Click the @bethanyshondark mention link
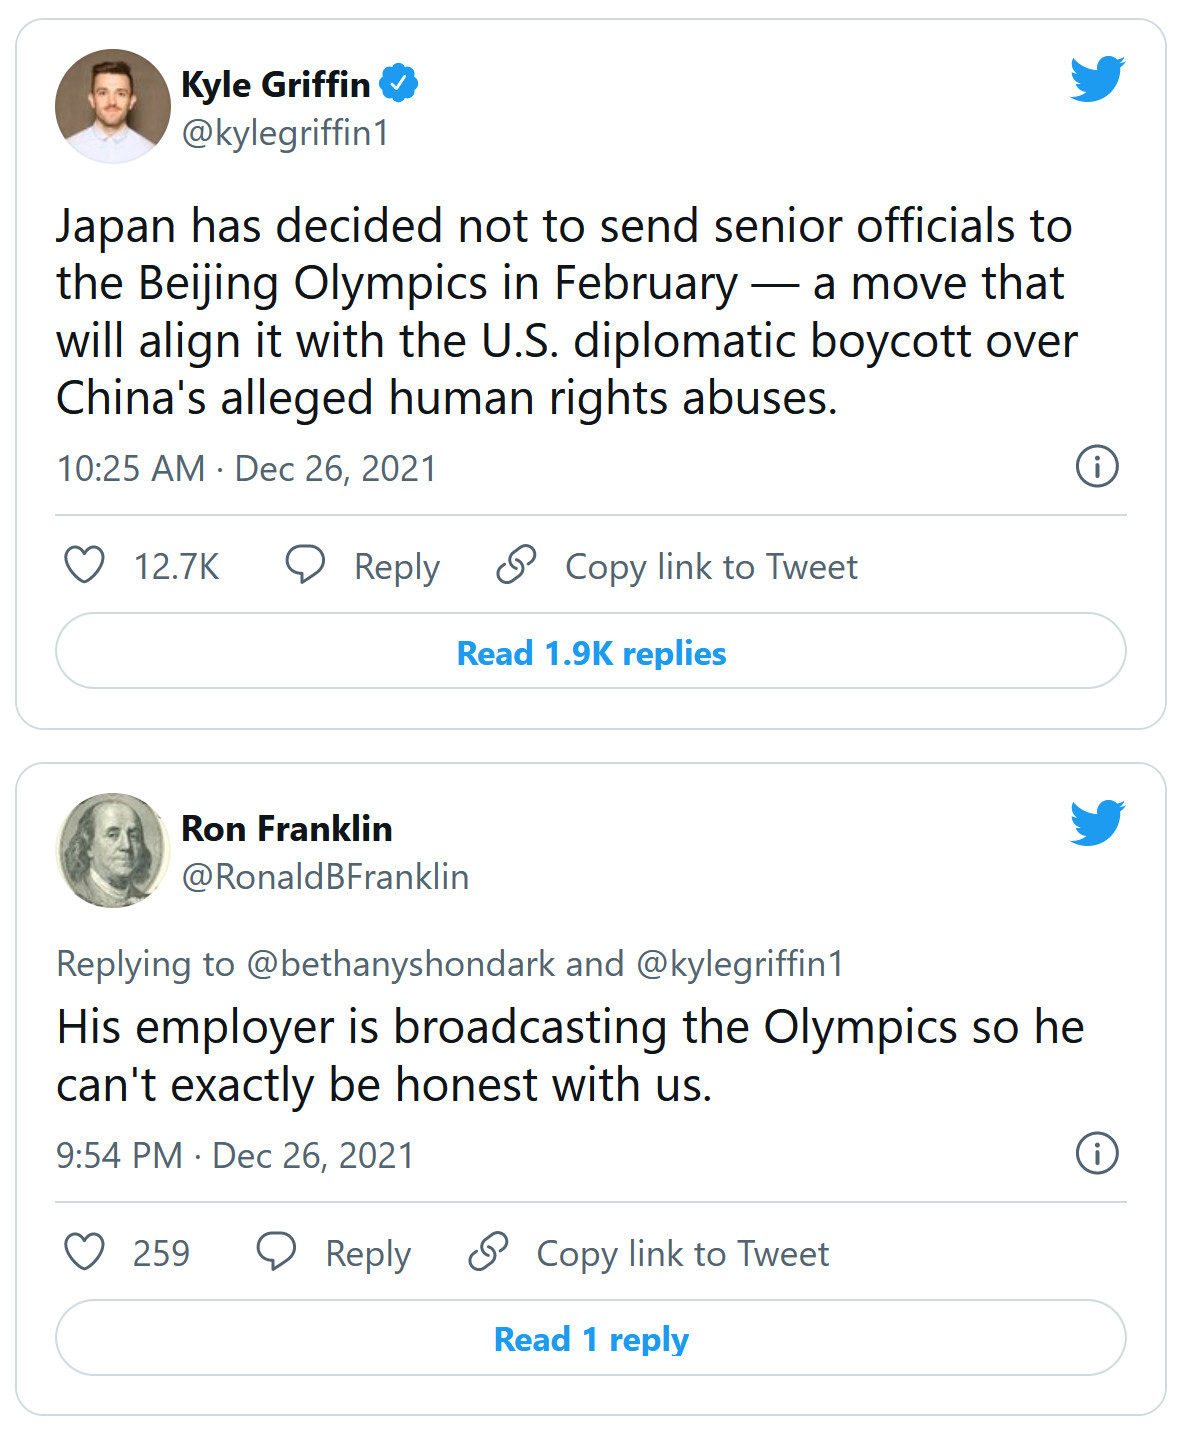 tap(400, 964)
